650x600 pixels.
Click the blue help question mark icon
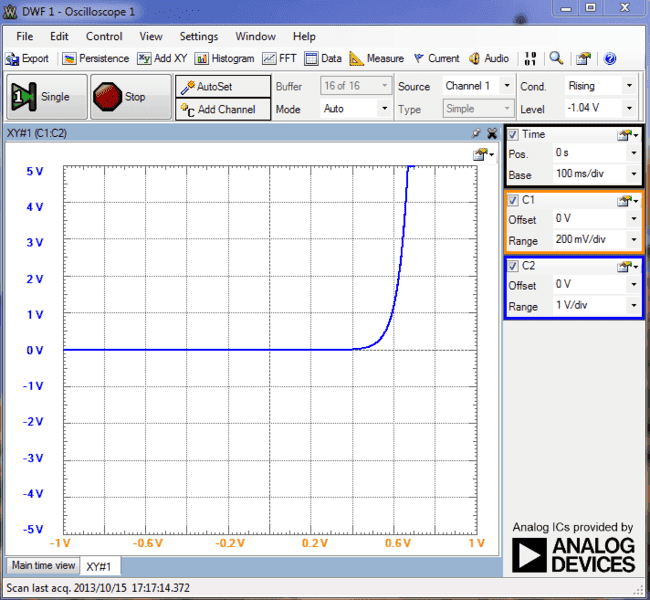point(610,59)
